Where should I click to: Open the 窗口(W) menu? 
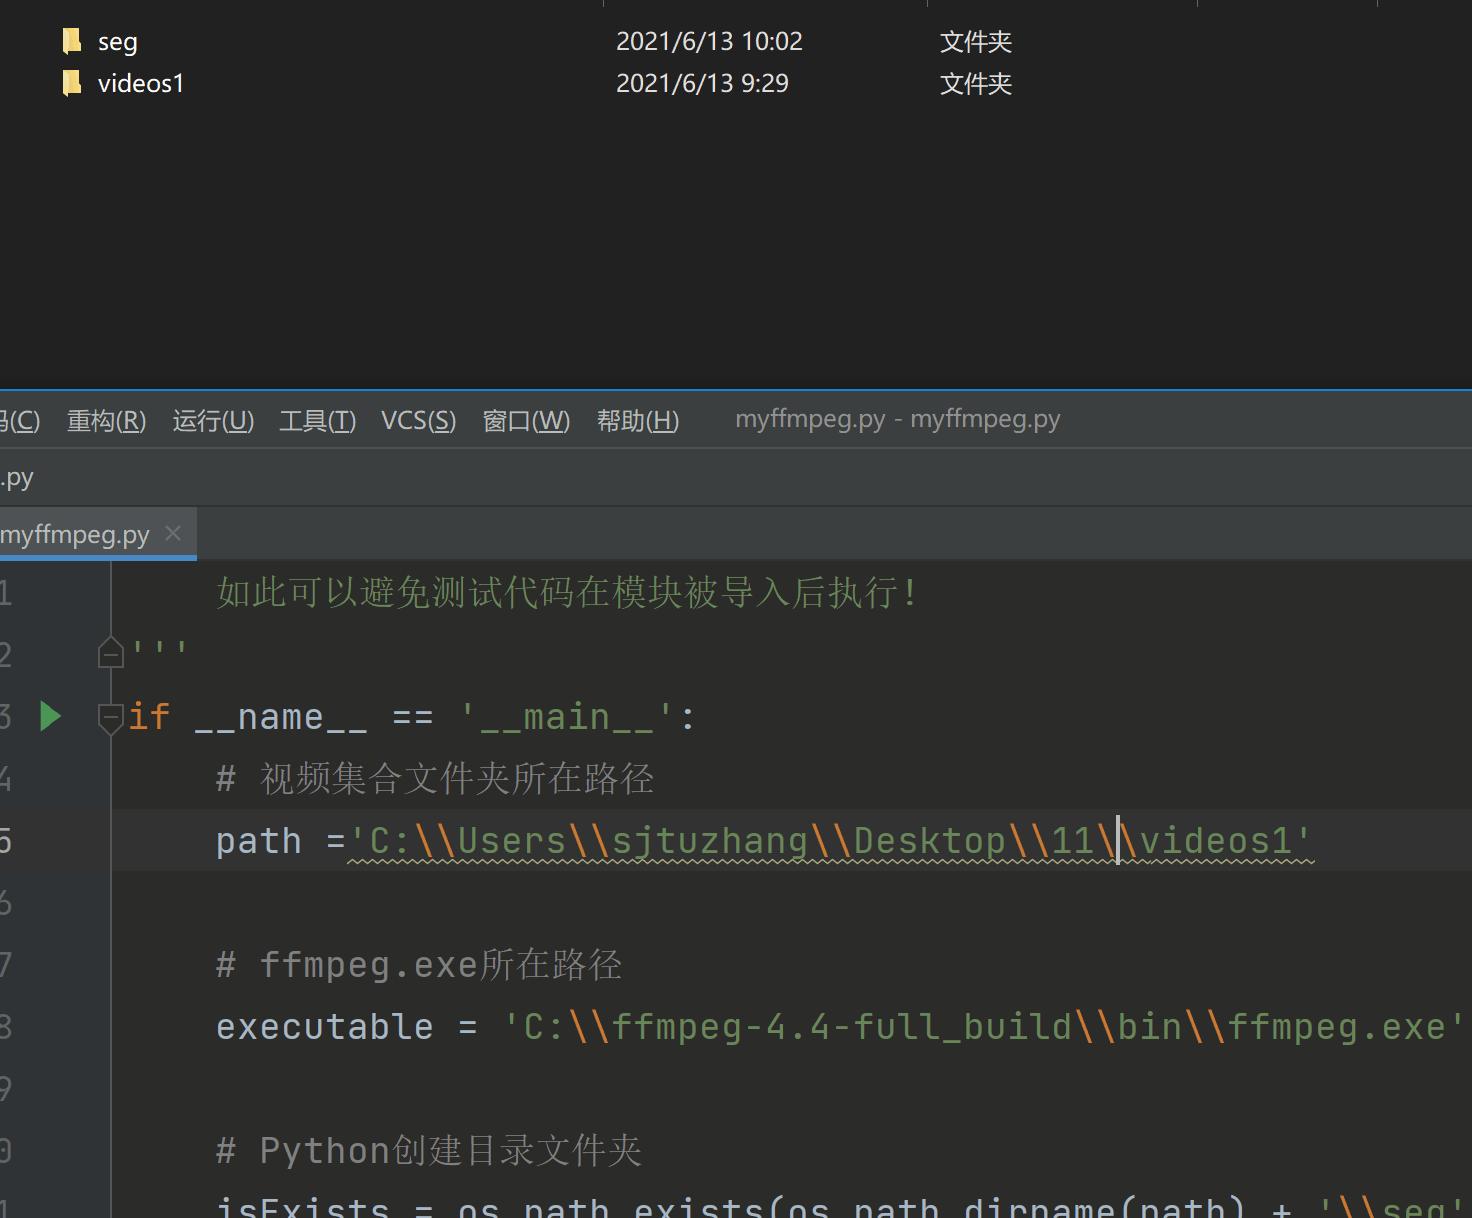525,420
